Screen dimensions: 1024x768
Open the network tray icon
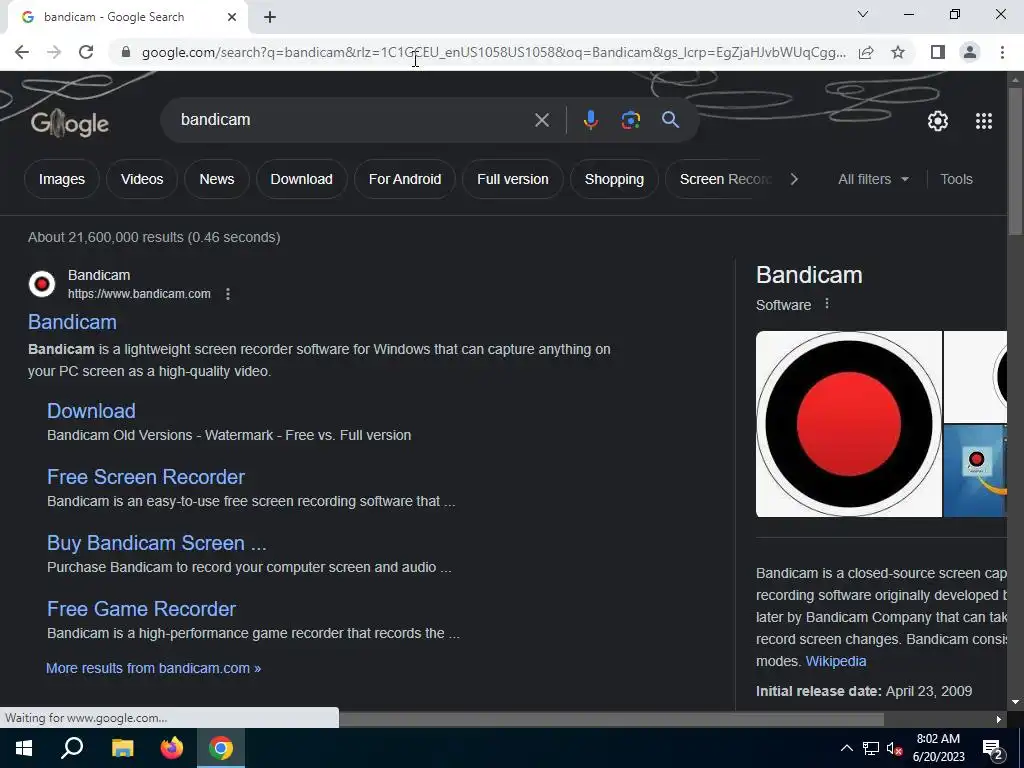point(871,748)
